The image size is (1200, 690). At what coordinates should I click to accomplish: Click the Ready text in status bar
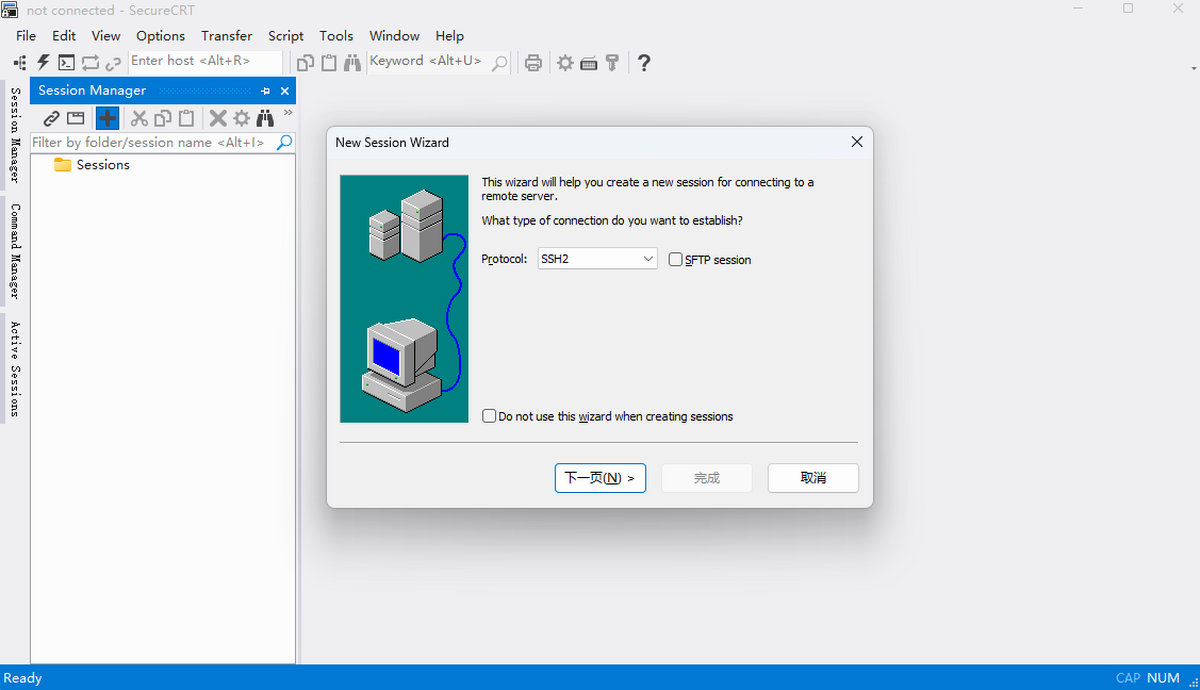[23, 678]
